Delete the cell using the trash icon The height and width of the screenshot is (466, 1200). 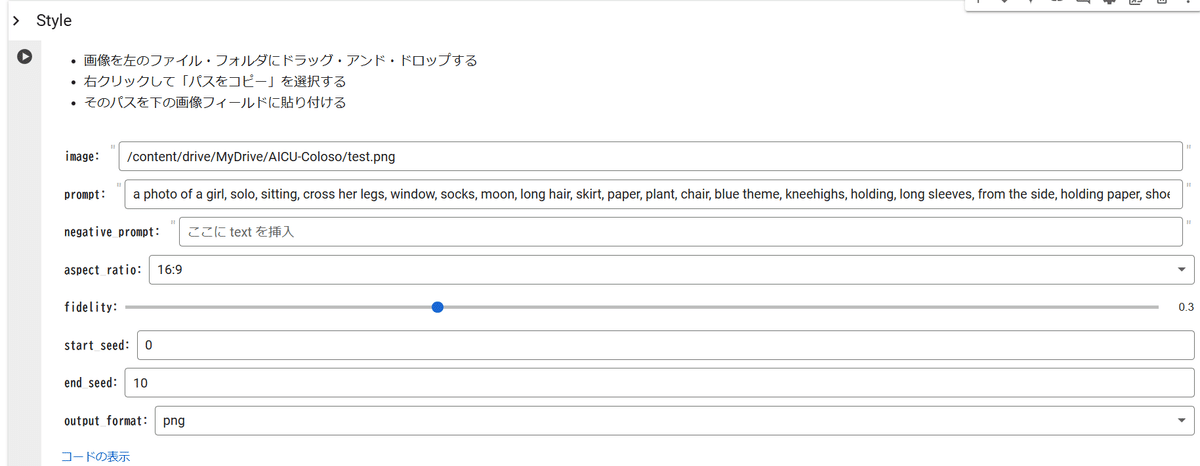[1161, 3]
